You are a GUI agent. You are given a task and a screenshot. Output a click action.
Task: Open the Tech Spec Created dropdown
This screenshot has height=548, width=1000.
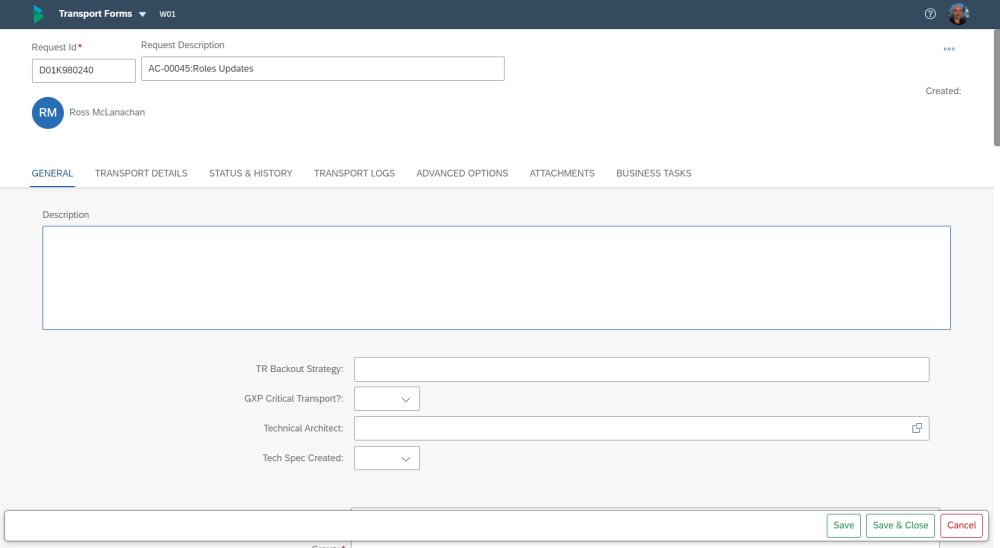click(386, 458)
